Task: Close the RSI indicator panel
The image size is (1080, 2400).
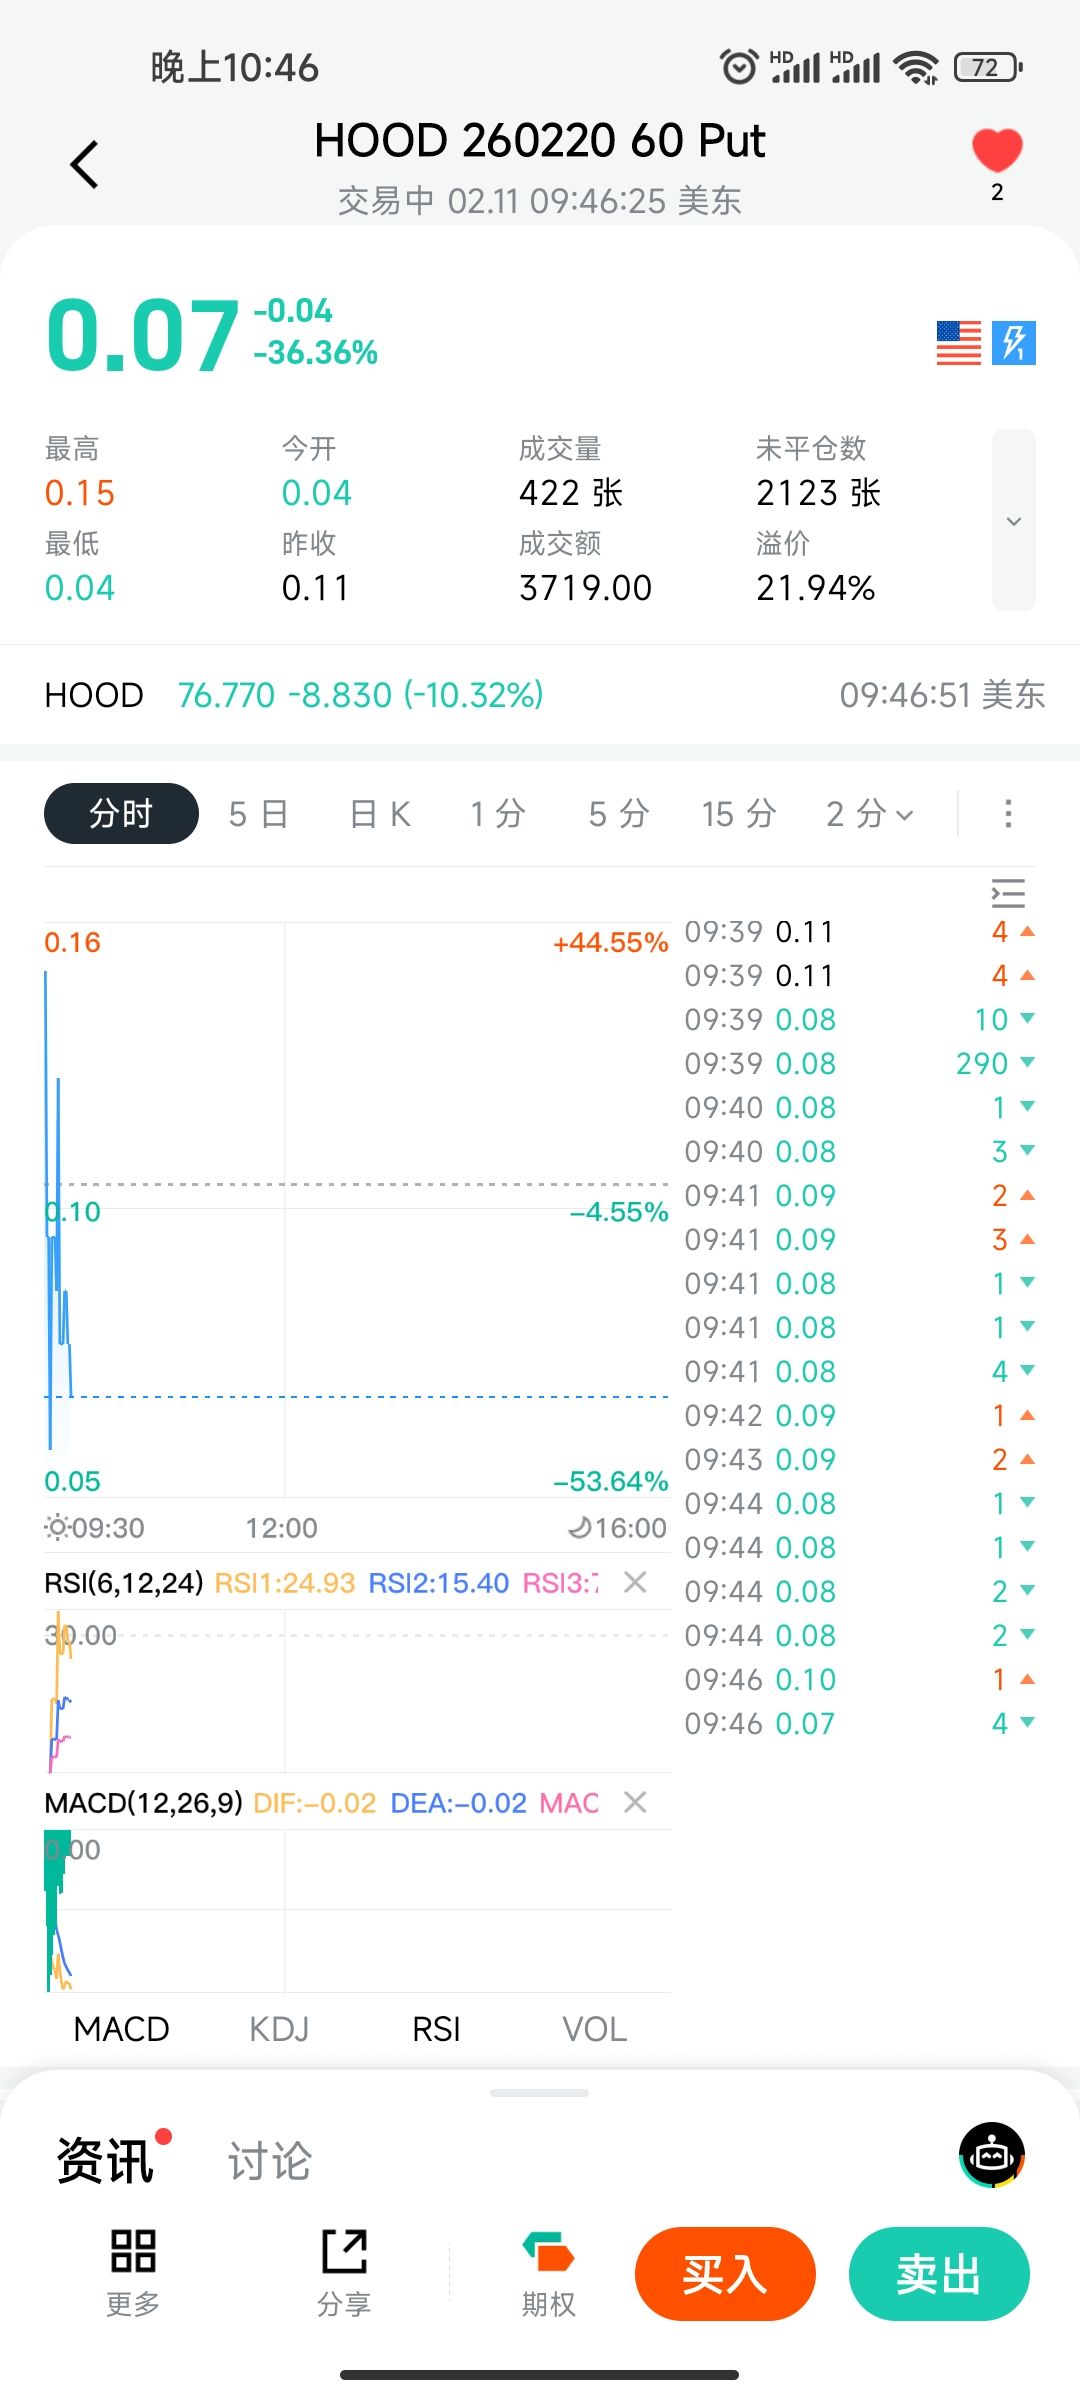Action: coord(635,1582)
